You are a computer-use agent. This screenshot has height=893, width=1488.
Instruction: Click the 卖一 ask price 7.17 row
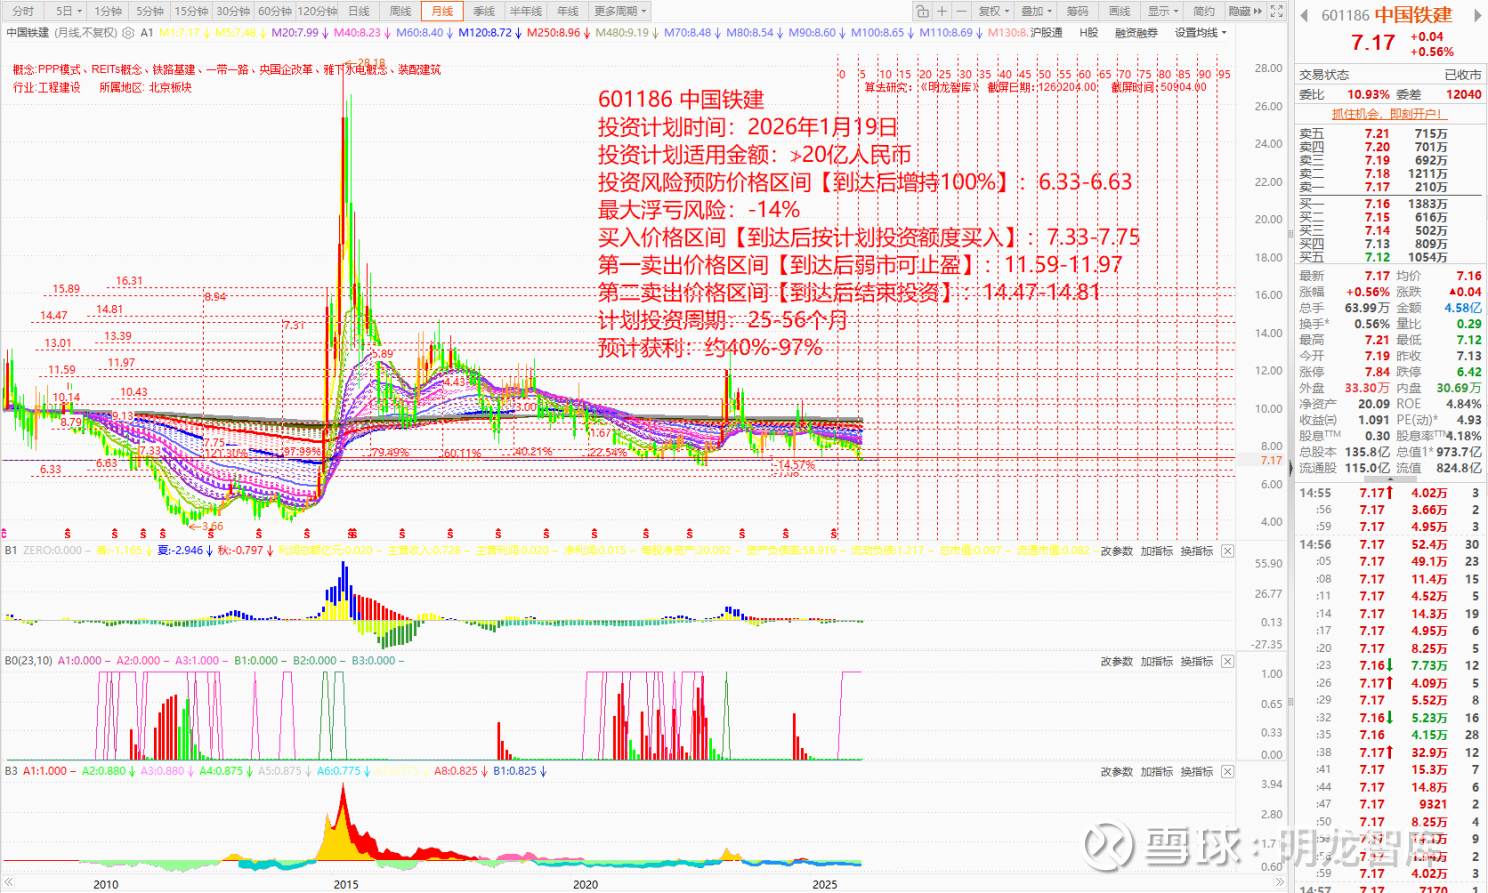[1390, 187]
